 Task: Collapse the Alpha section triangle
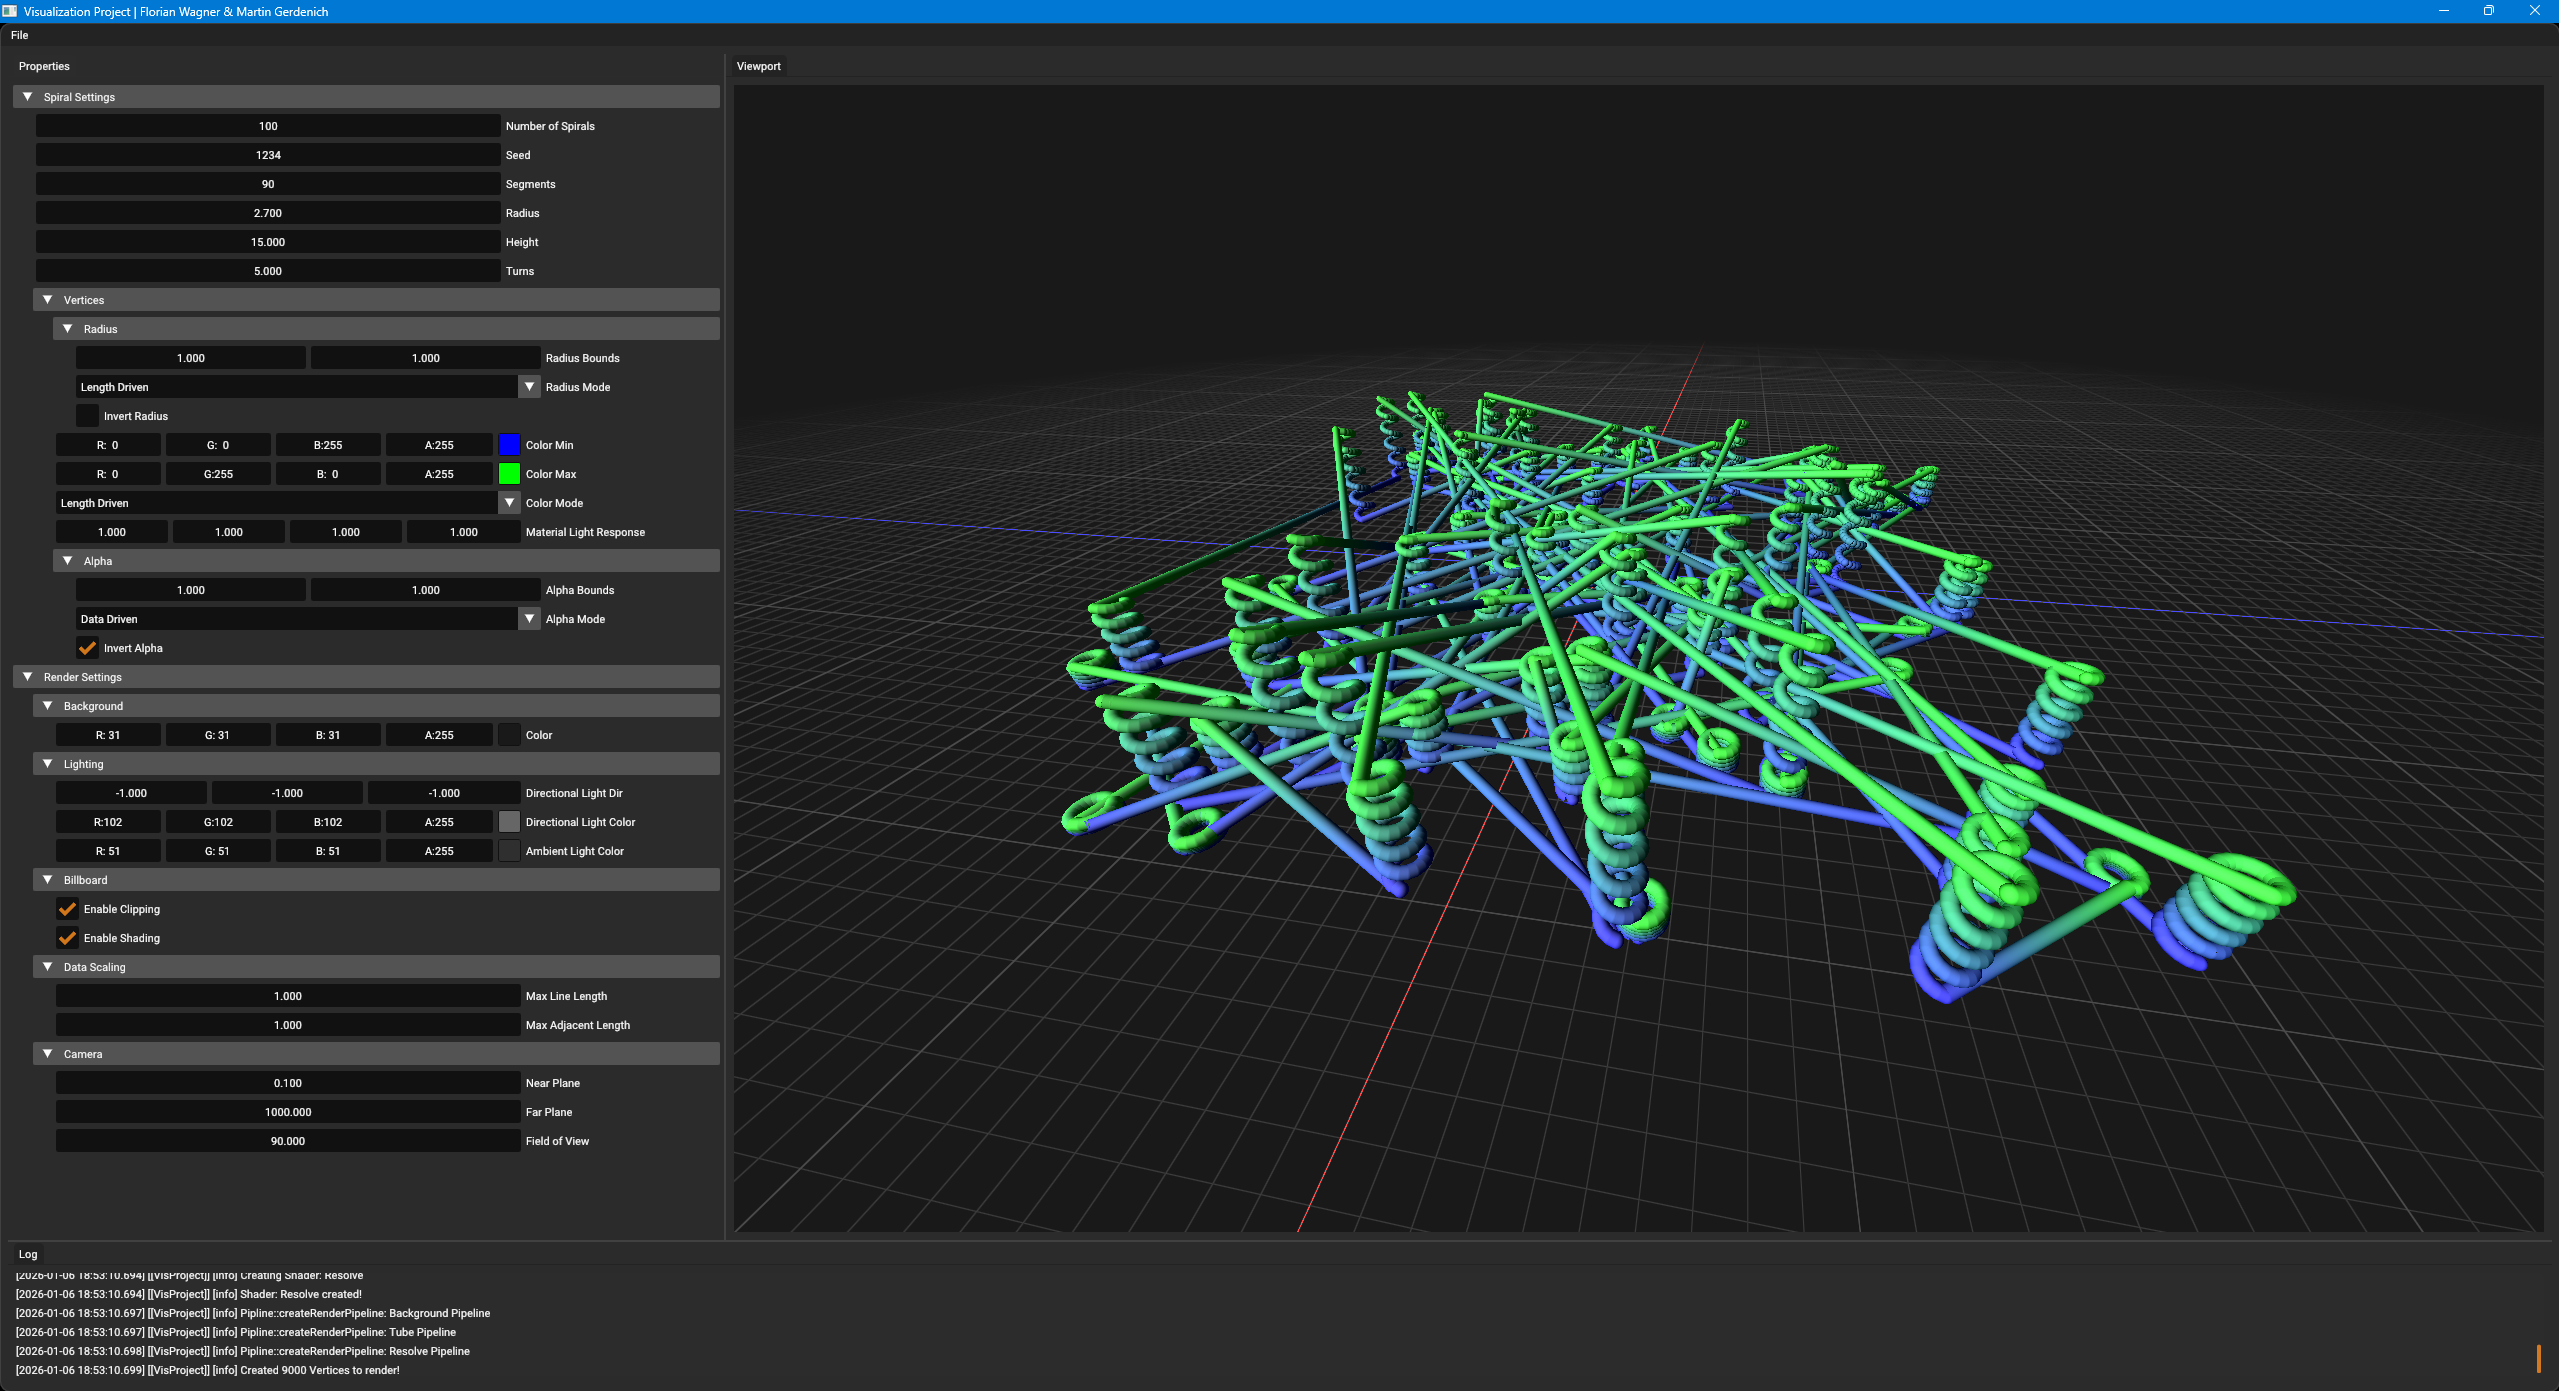68,561
